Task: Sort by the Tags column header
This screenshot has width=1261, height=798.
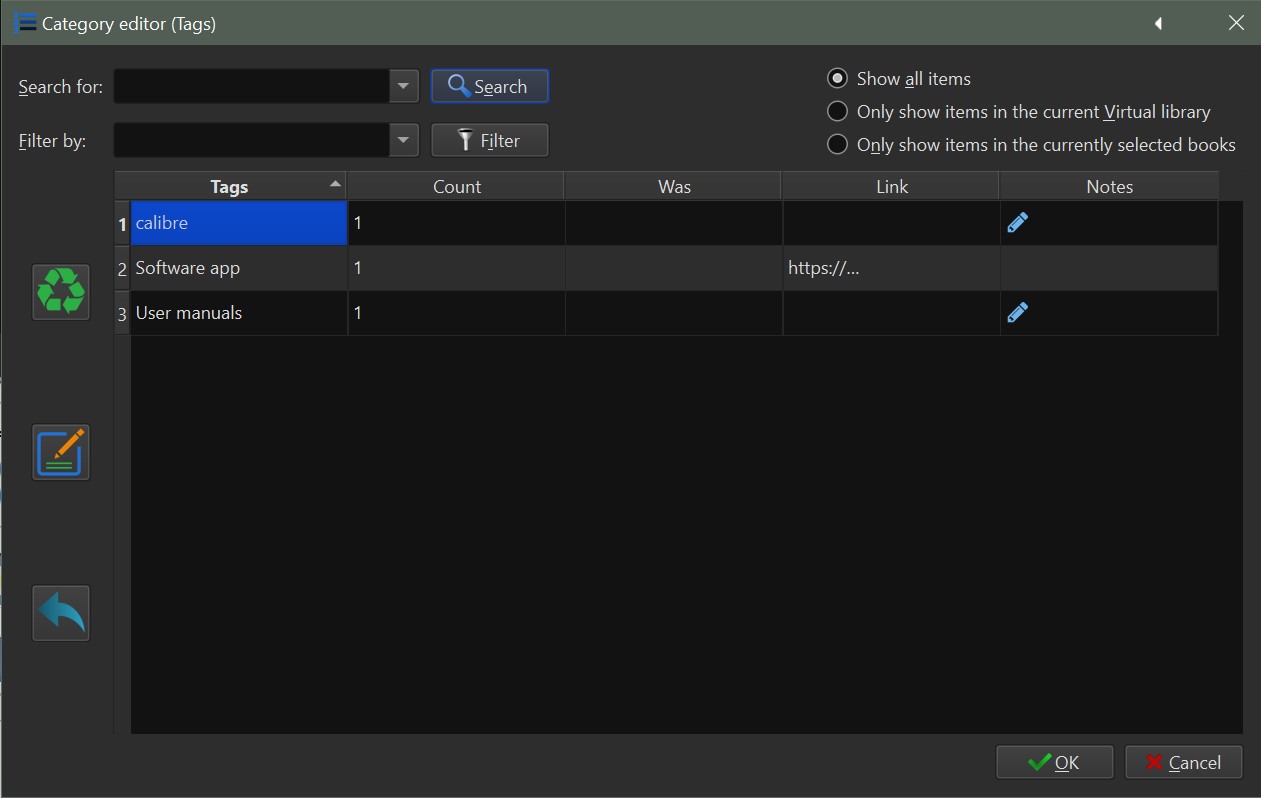Action: tap(230, 187)
